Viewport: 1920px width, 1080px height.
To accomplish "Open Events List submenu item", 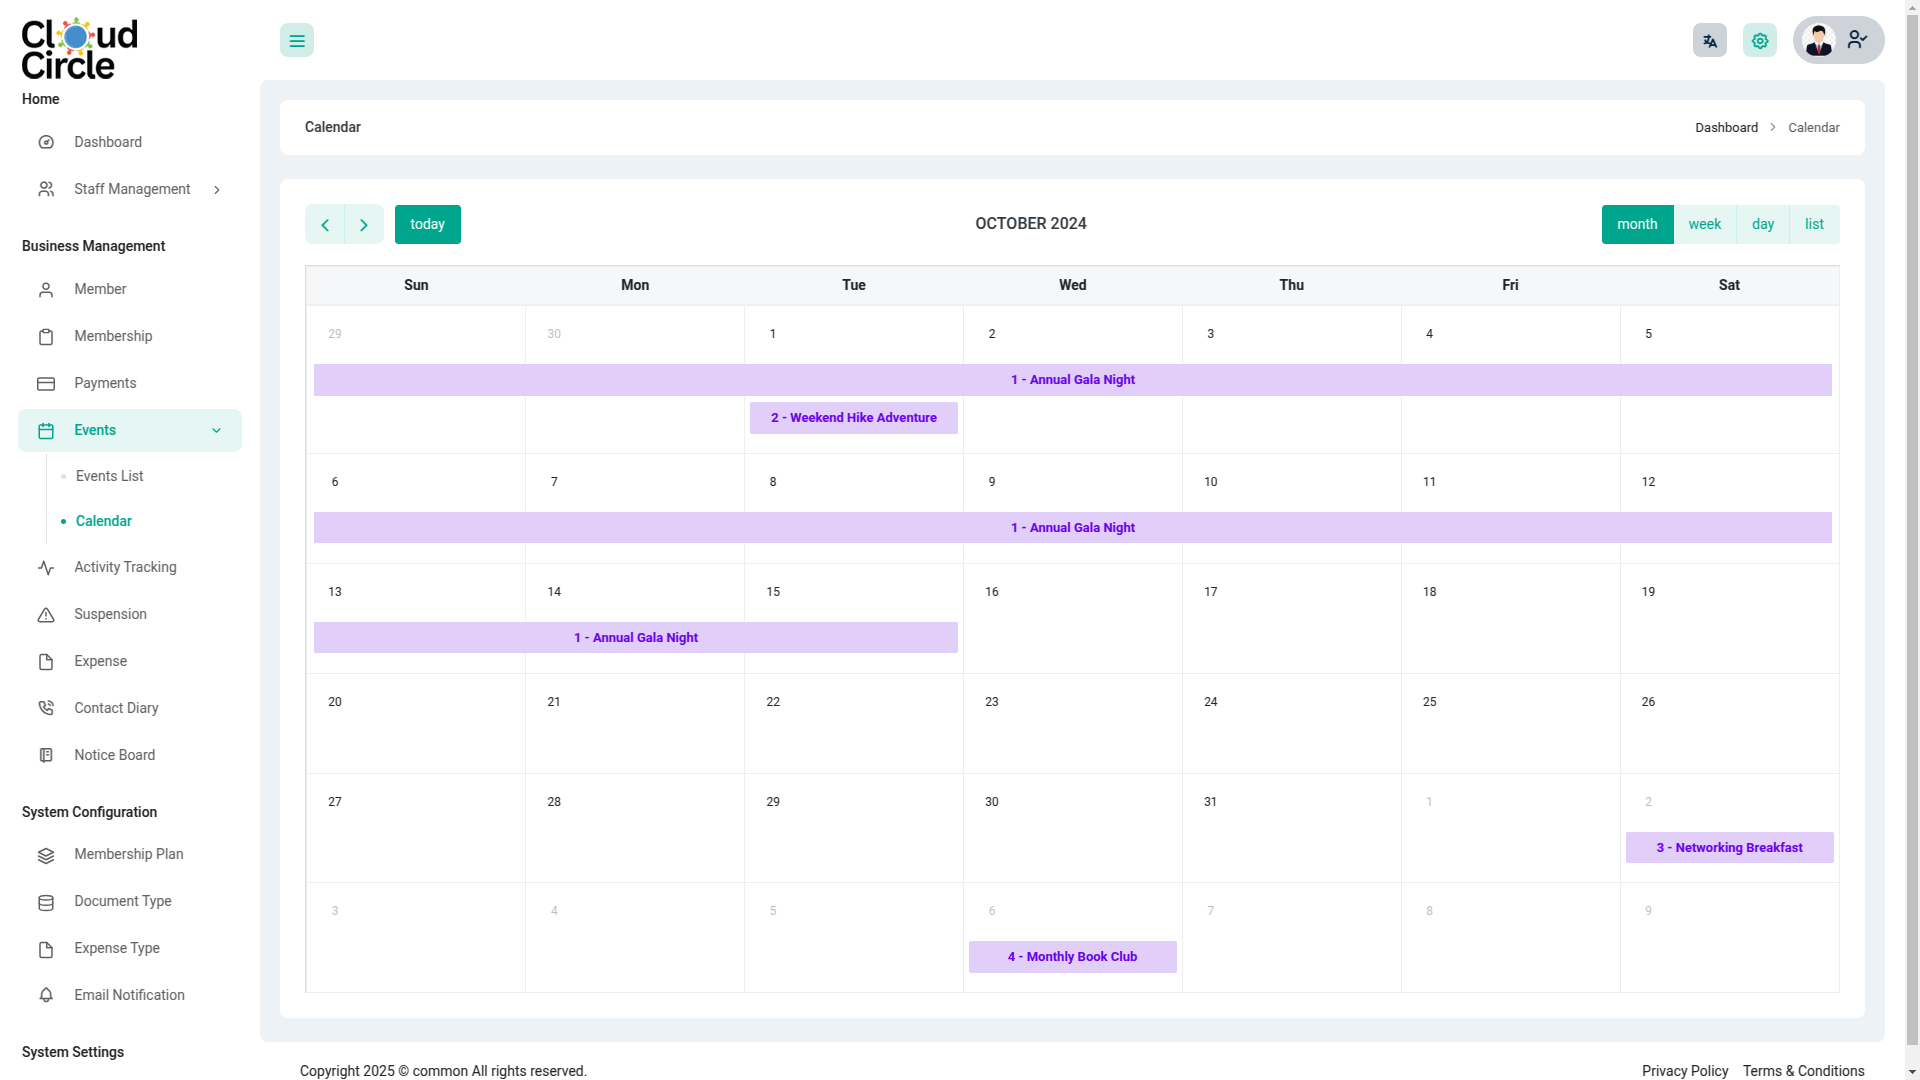I will click(x=109, y=476).
